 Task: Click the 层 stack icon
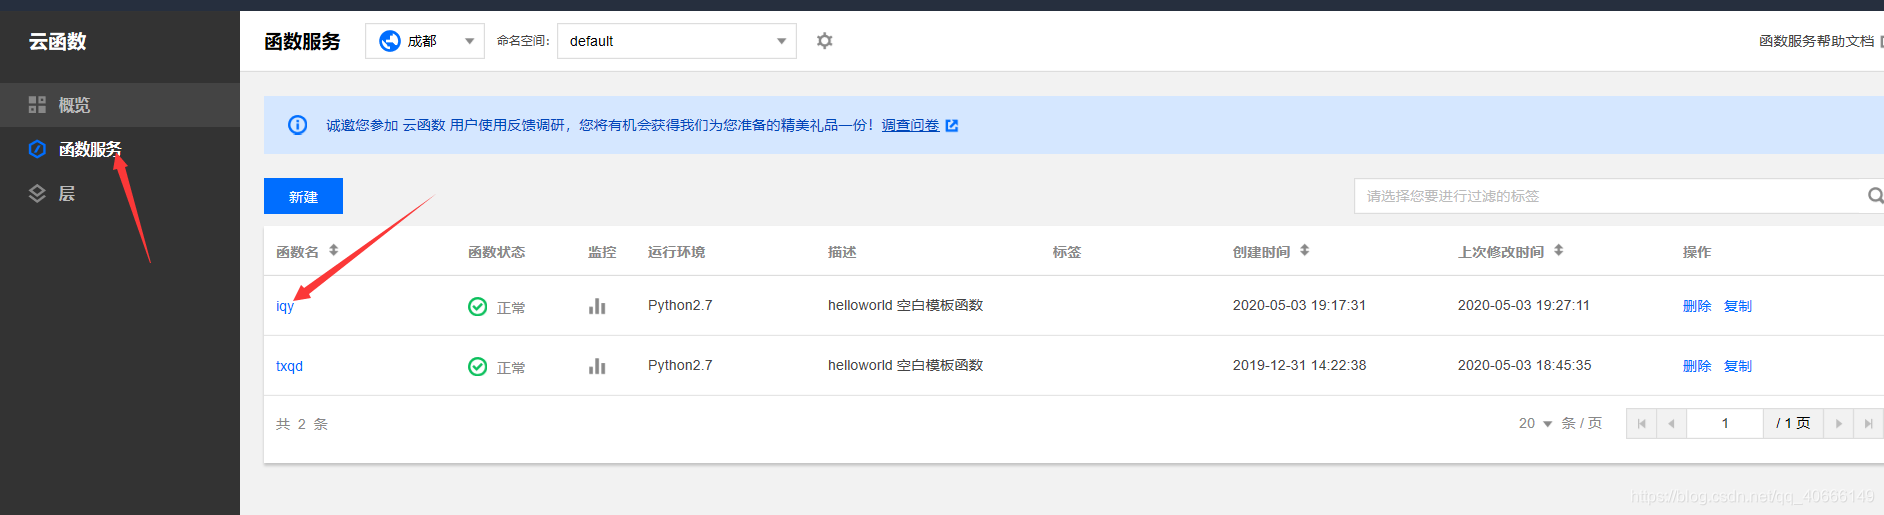(x=37, y=193)
